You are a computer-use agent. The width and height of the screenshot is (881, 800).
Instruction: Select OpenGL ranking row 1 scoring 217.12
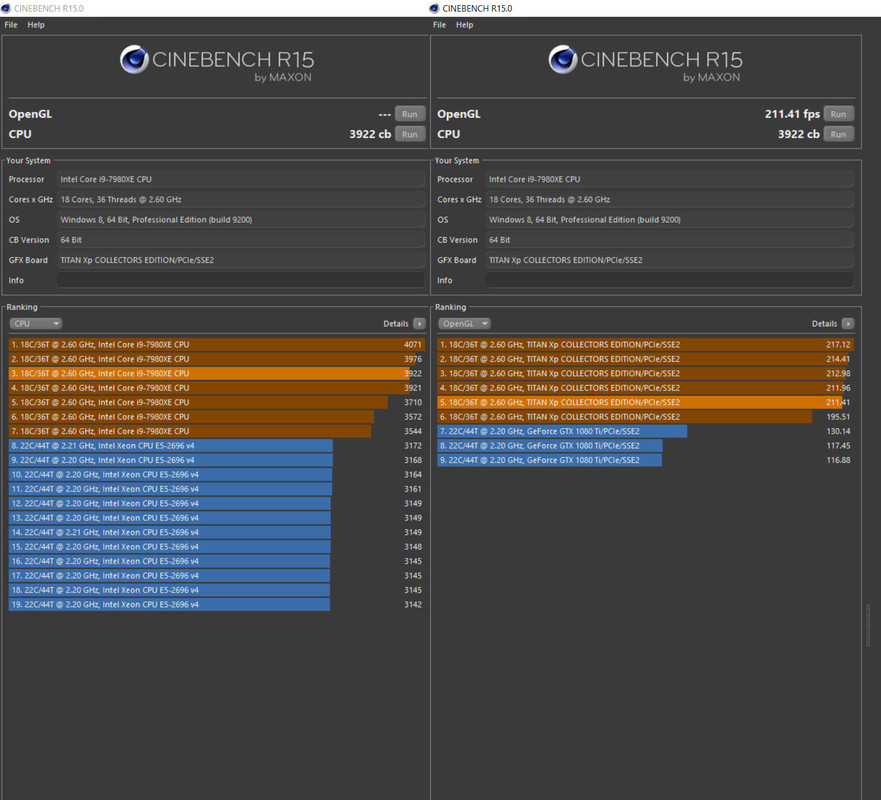pyautogui.click(x=646, y=344)
